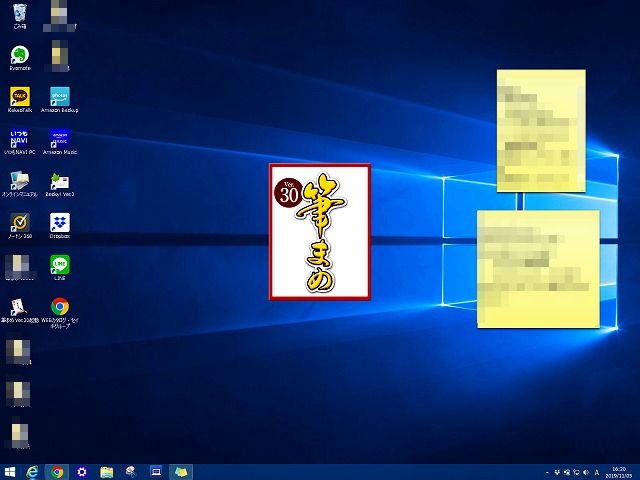This screenshot has width=640, height=480.
Task: Open the taskbar clock and date
Action: [619, 473]
